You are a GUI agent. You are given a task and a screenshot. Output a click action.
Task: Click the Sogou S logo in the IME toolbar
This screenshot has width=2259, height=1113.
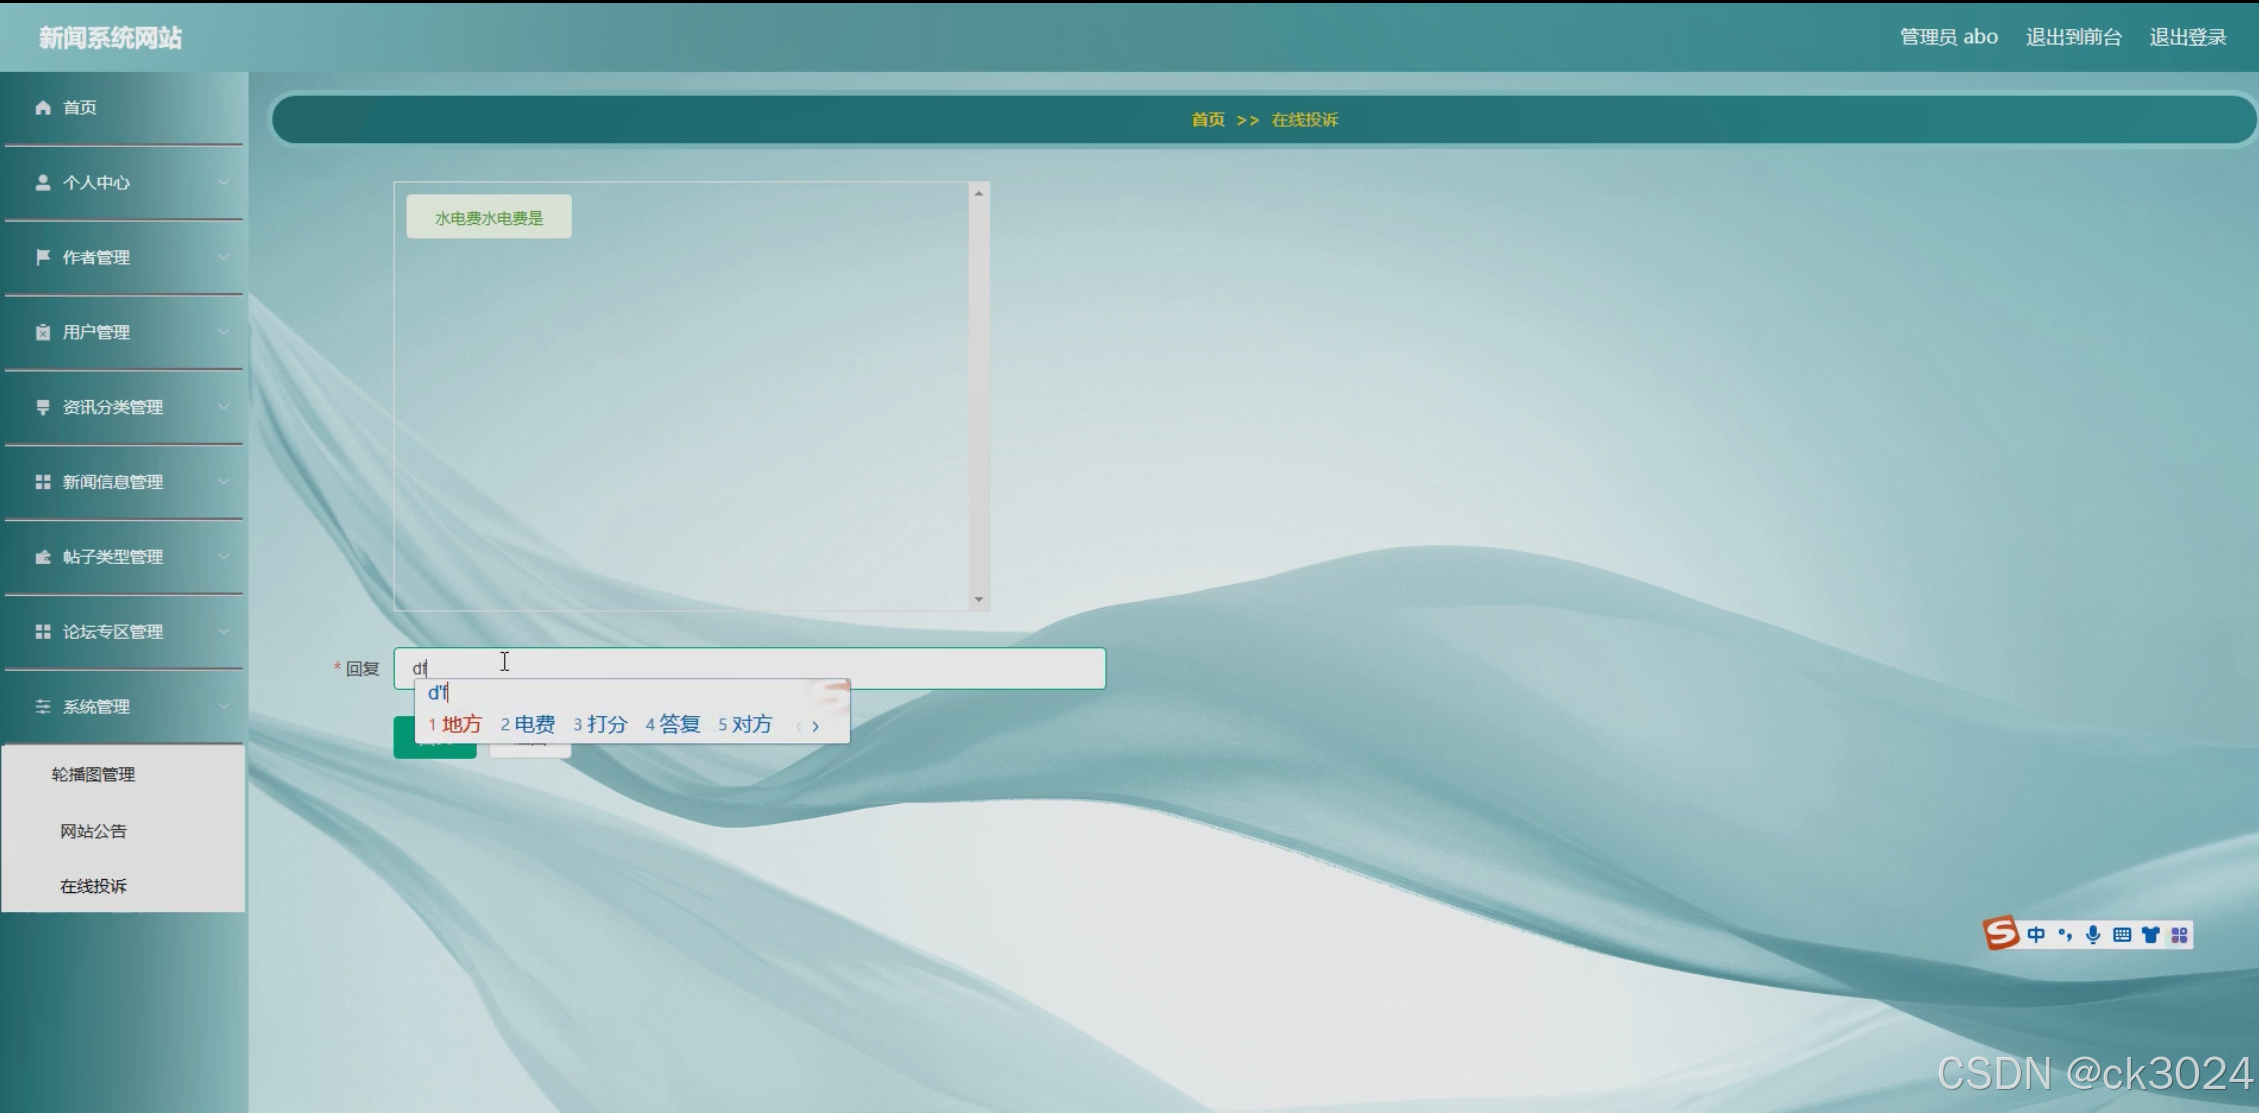(x=2001, y=934)
